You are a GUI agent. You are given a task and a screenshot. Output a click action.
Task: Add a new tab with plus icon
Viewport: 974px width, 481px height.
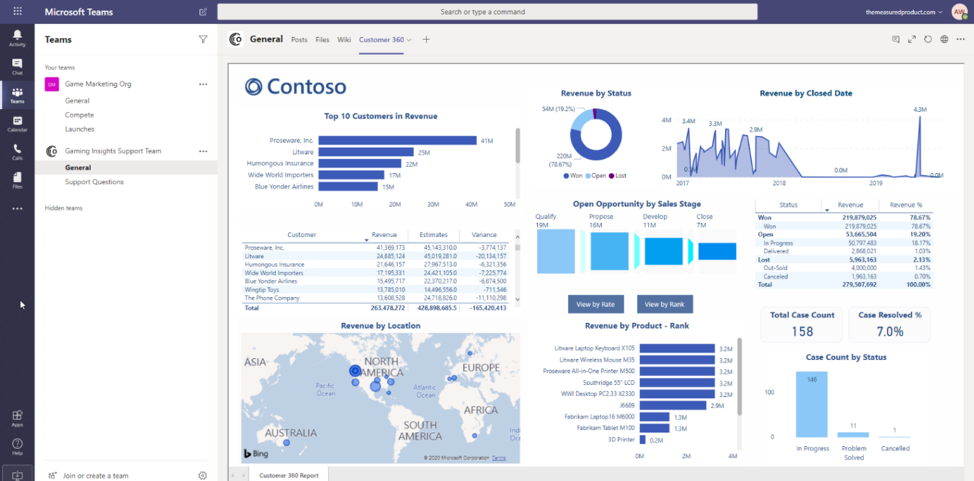[426, 40]
